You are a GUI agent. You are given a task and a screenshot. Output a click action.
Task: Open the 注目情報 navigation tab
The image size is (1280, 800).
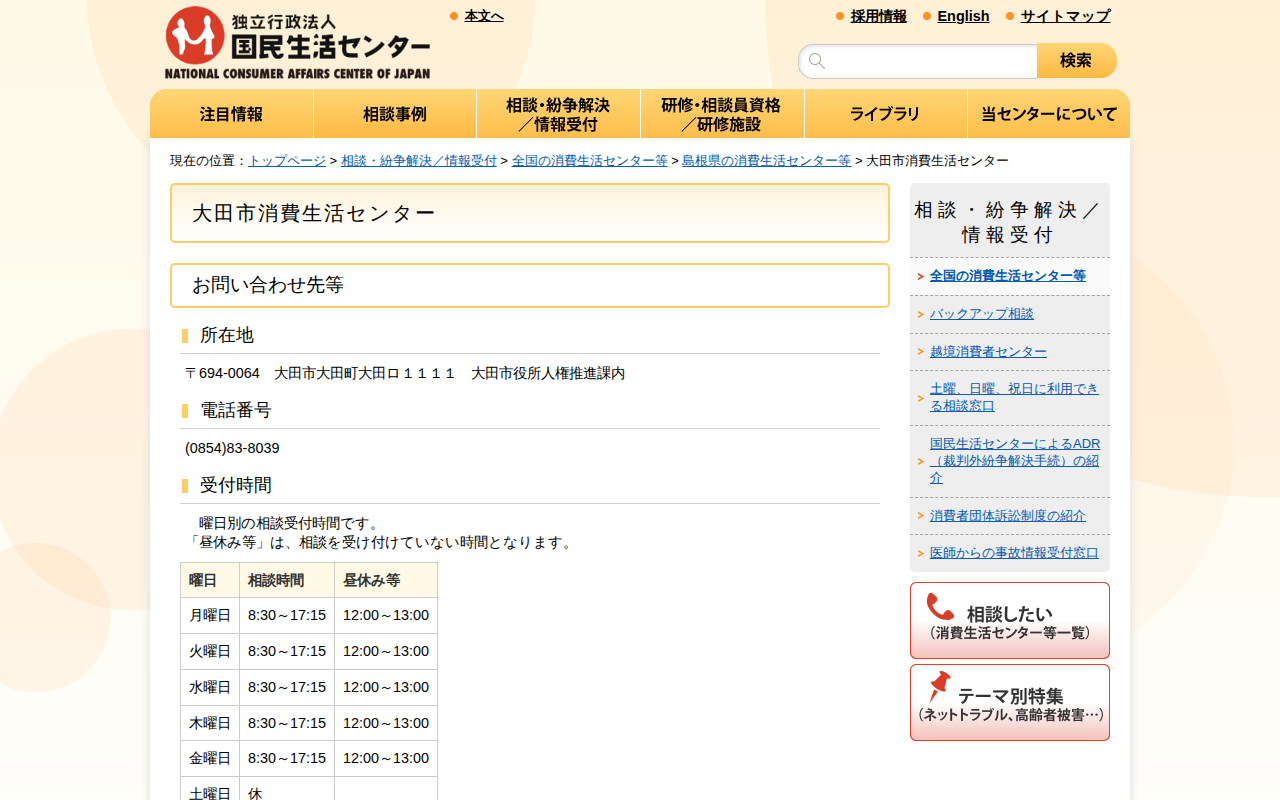click(231, 114)
